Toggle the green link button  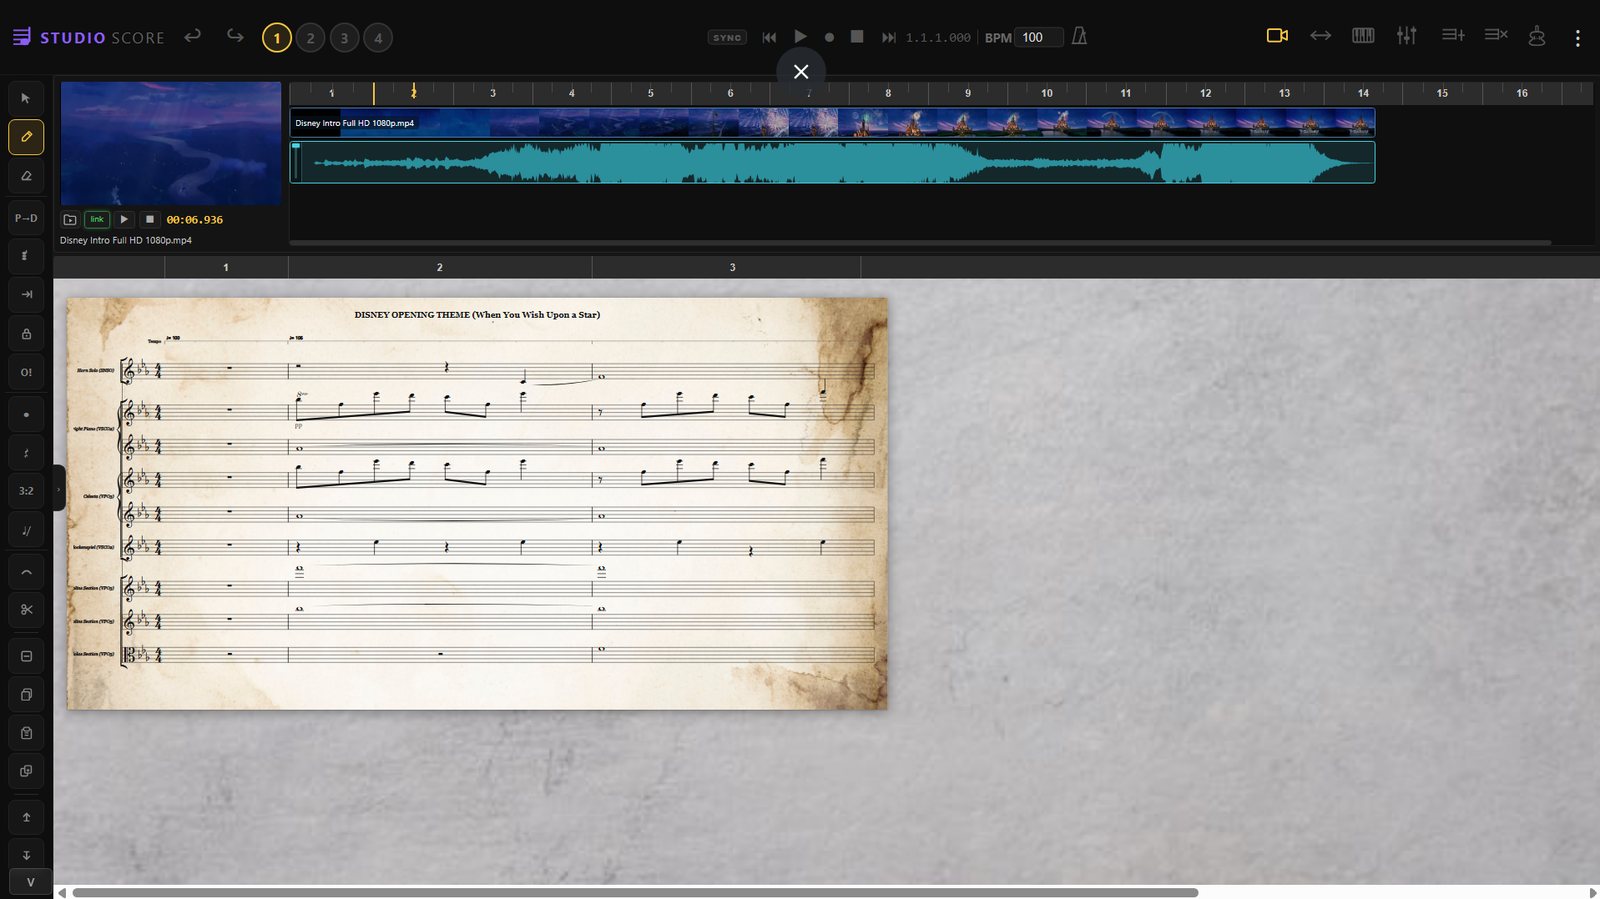(x=97, y=219)
